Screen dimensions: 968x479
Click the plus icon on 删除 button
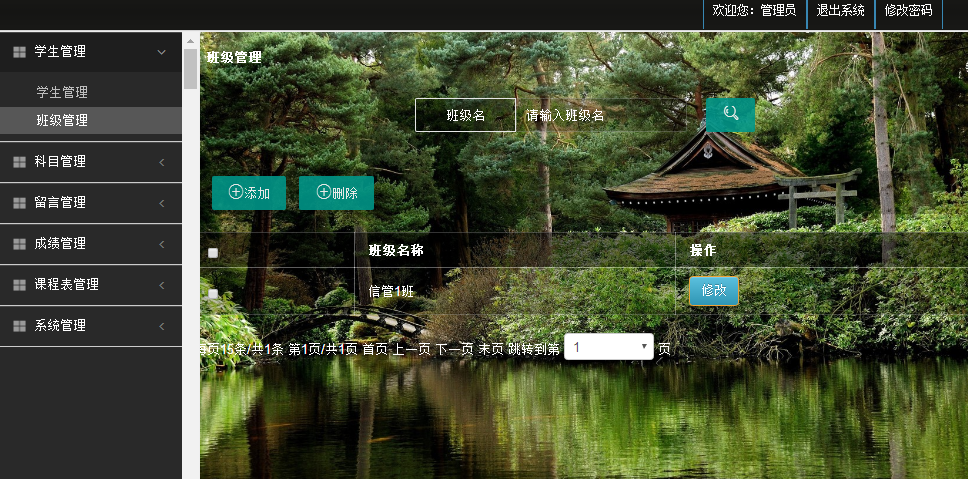click(x=324, y=192)
